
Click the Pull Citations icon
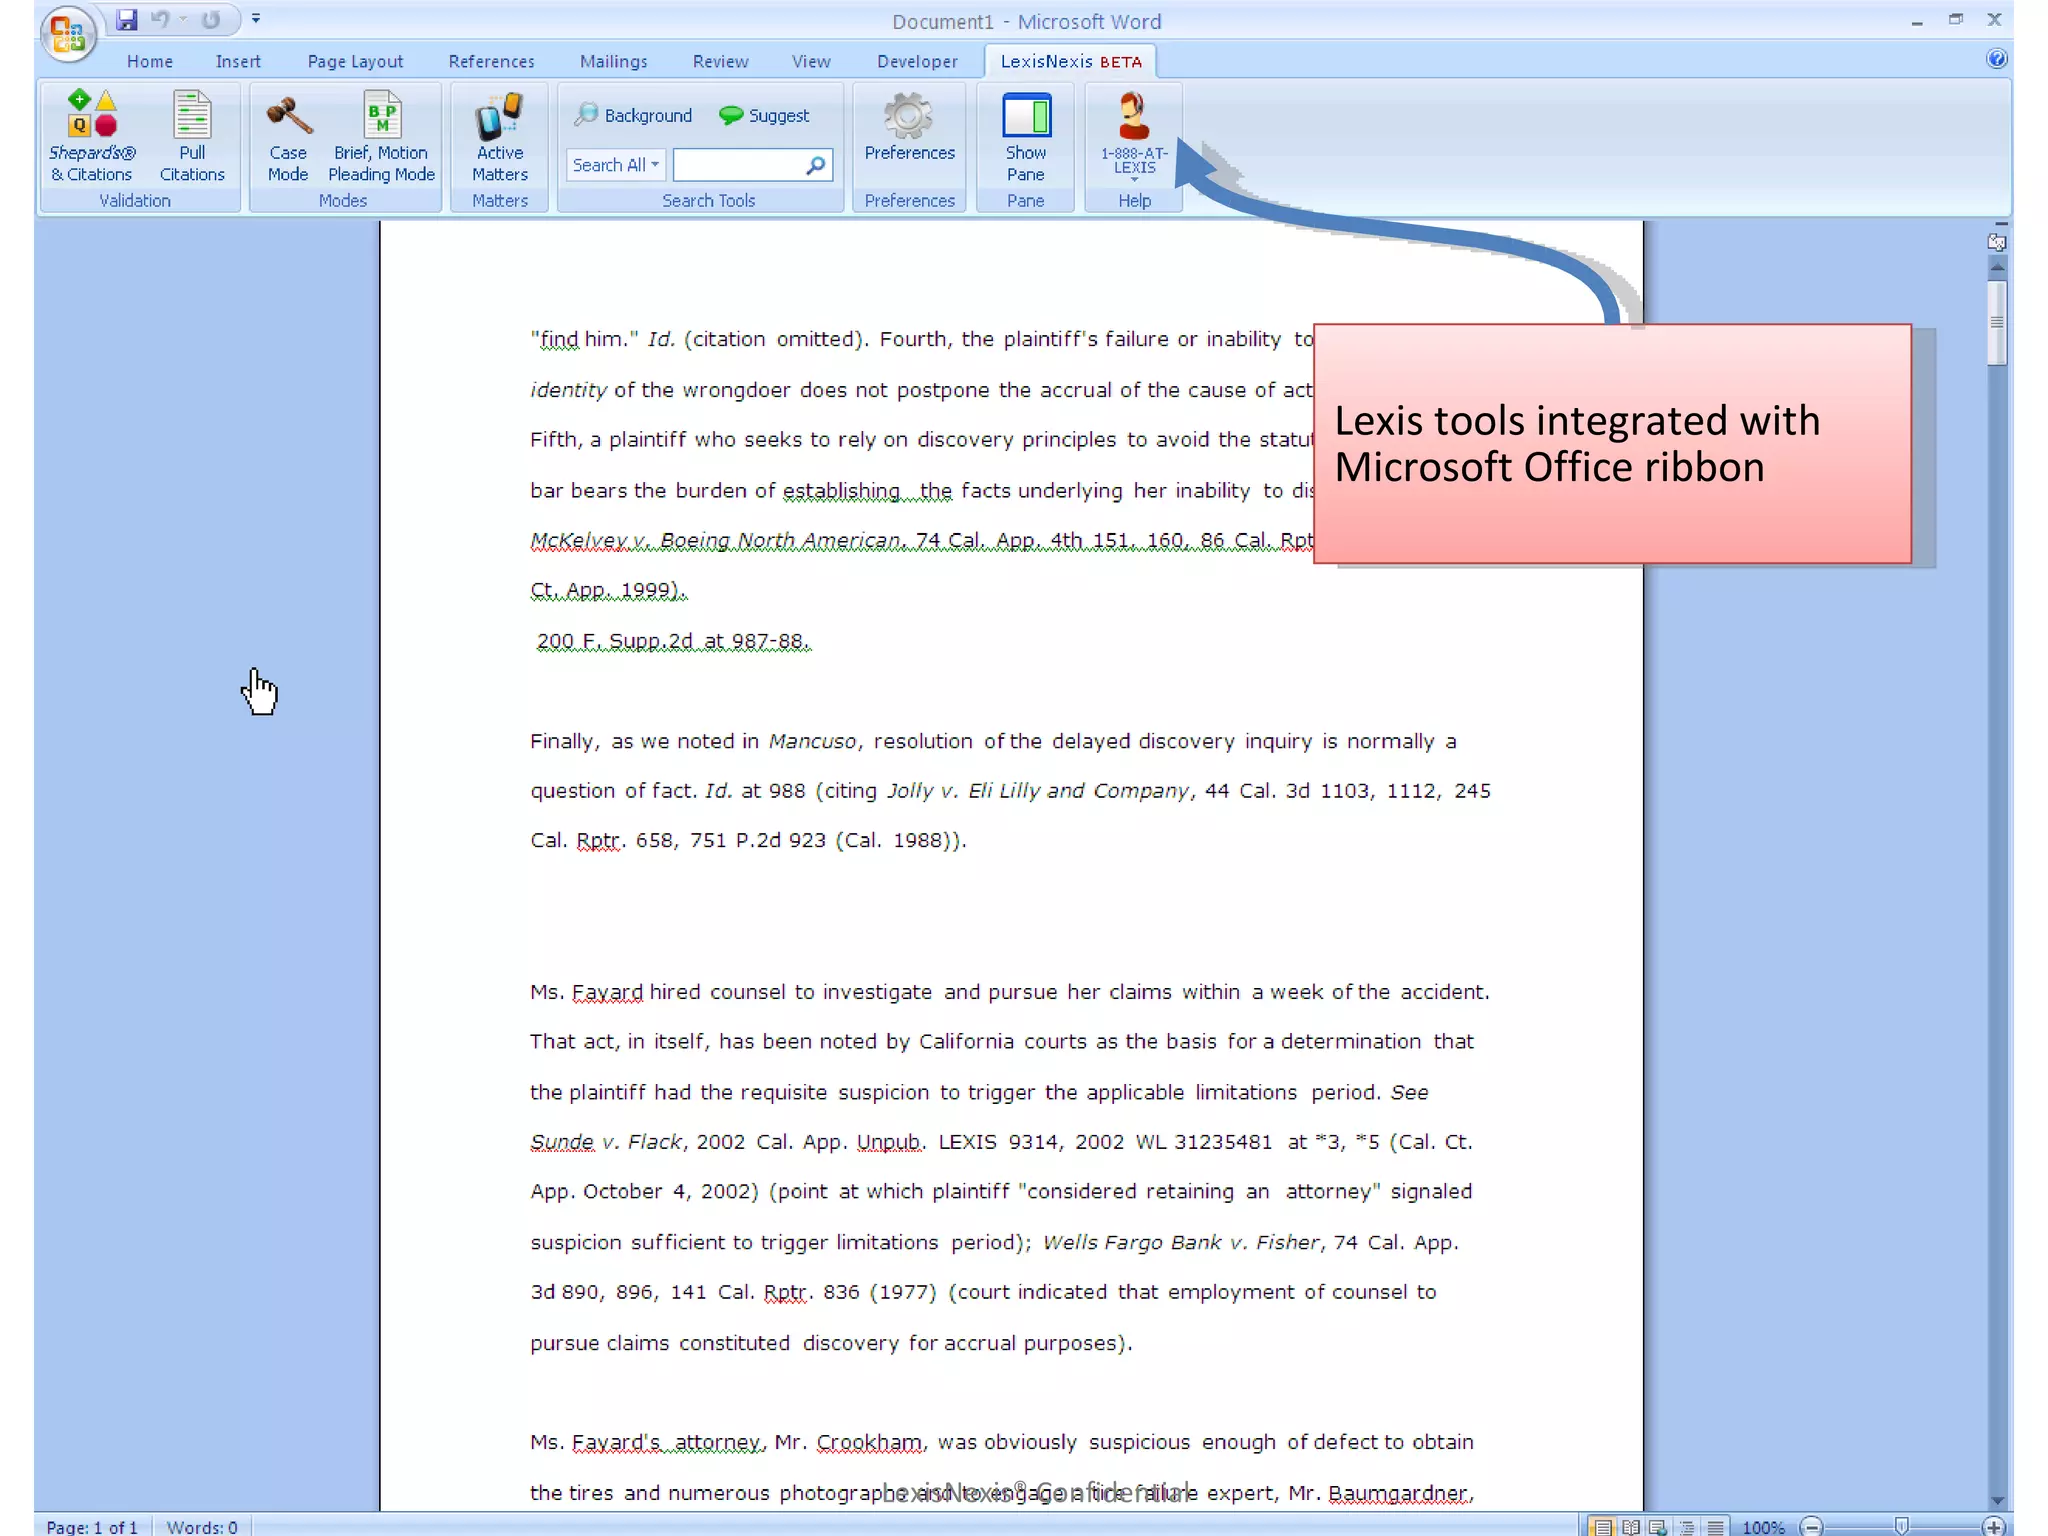[192, 136]
